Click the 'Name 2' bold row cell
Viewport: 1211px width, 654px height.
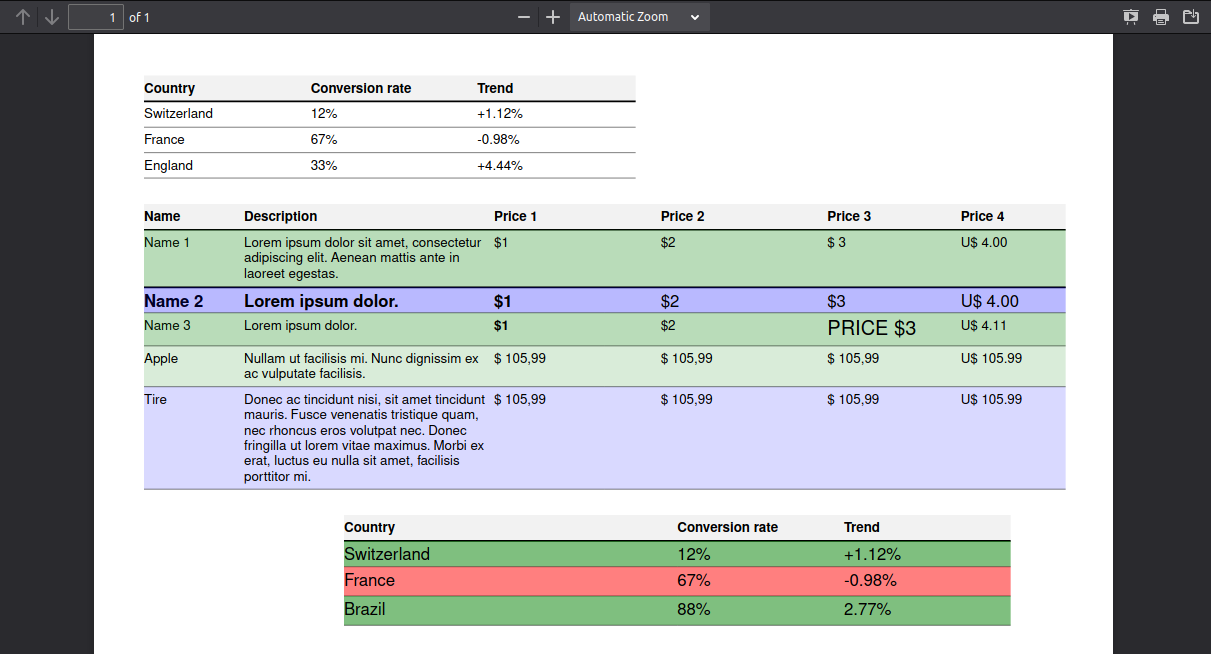pos(174,301)
